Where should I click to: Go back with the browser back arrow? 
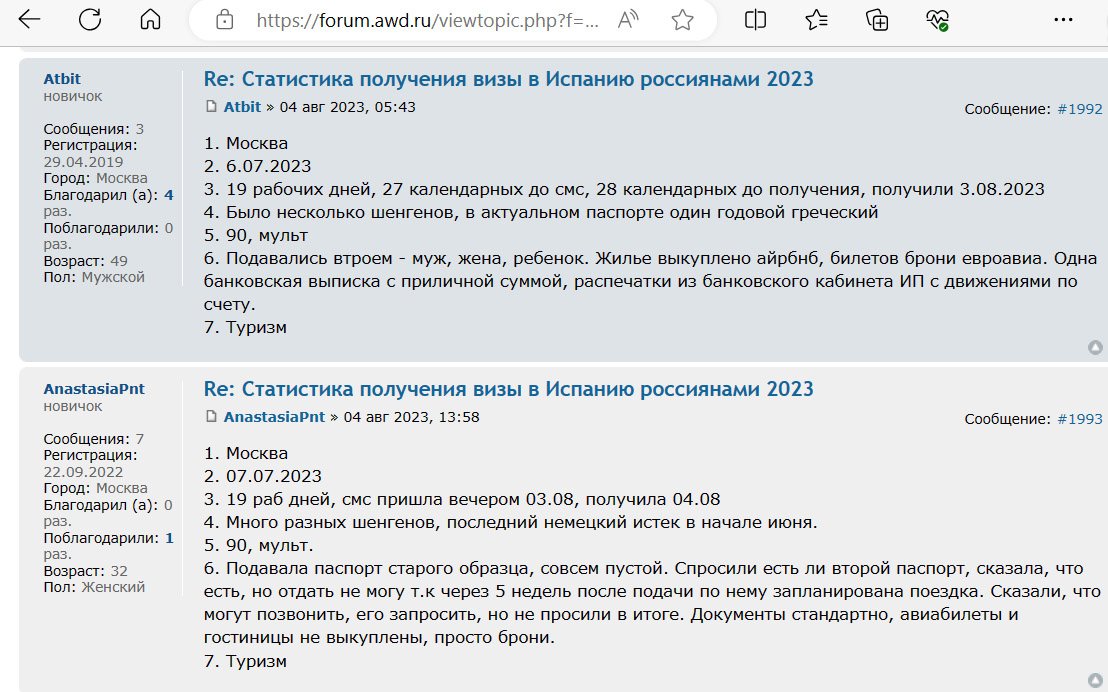pos(30,20)
